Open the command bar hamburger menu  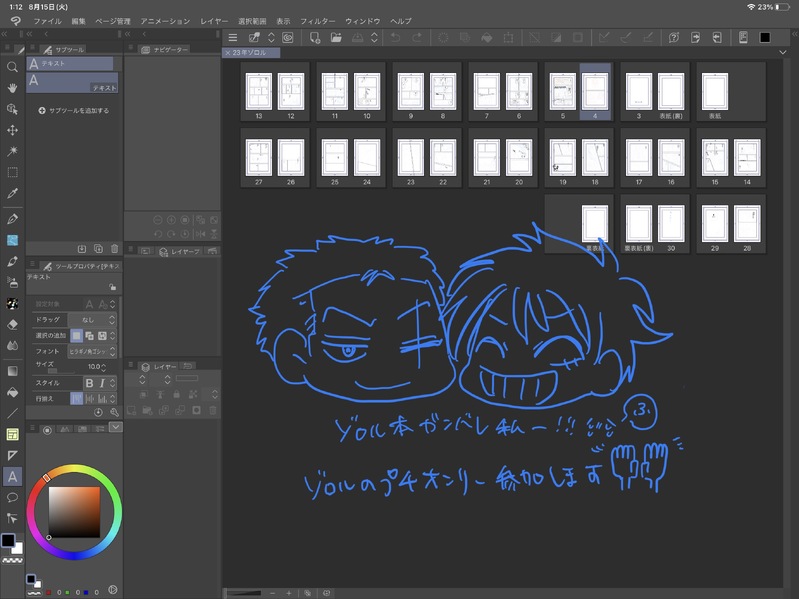[233, 38]
